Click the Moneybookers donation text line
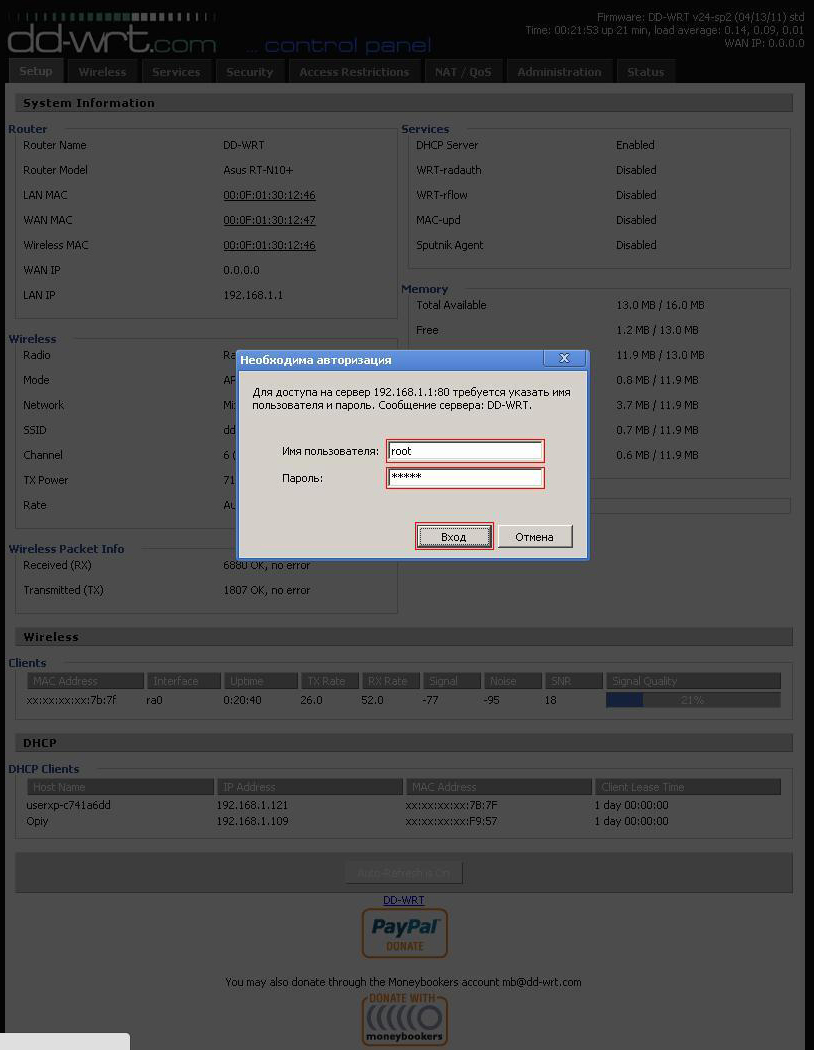 (403, 982)
